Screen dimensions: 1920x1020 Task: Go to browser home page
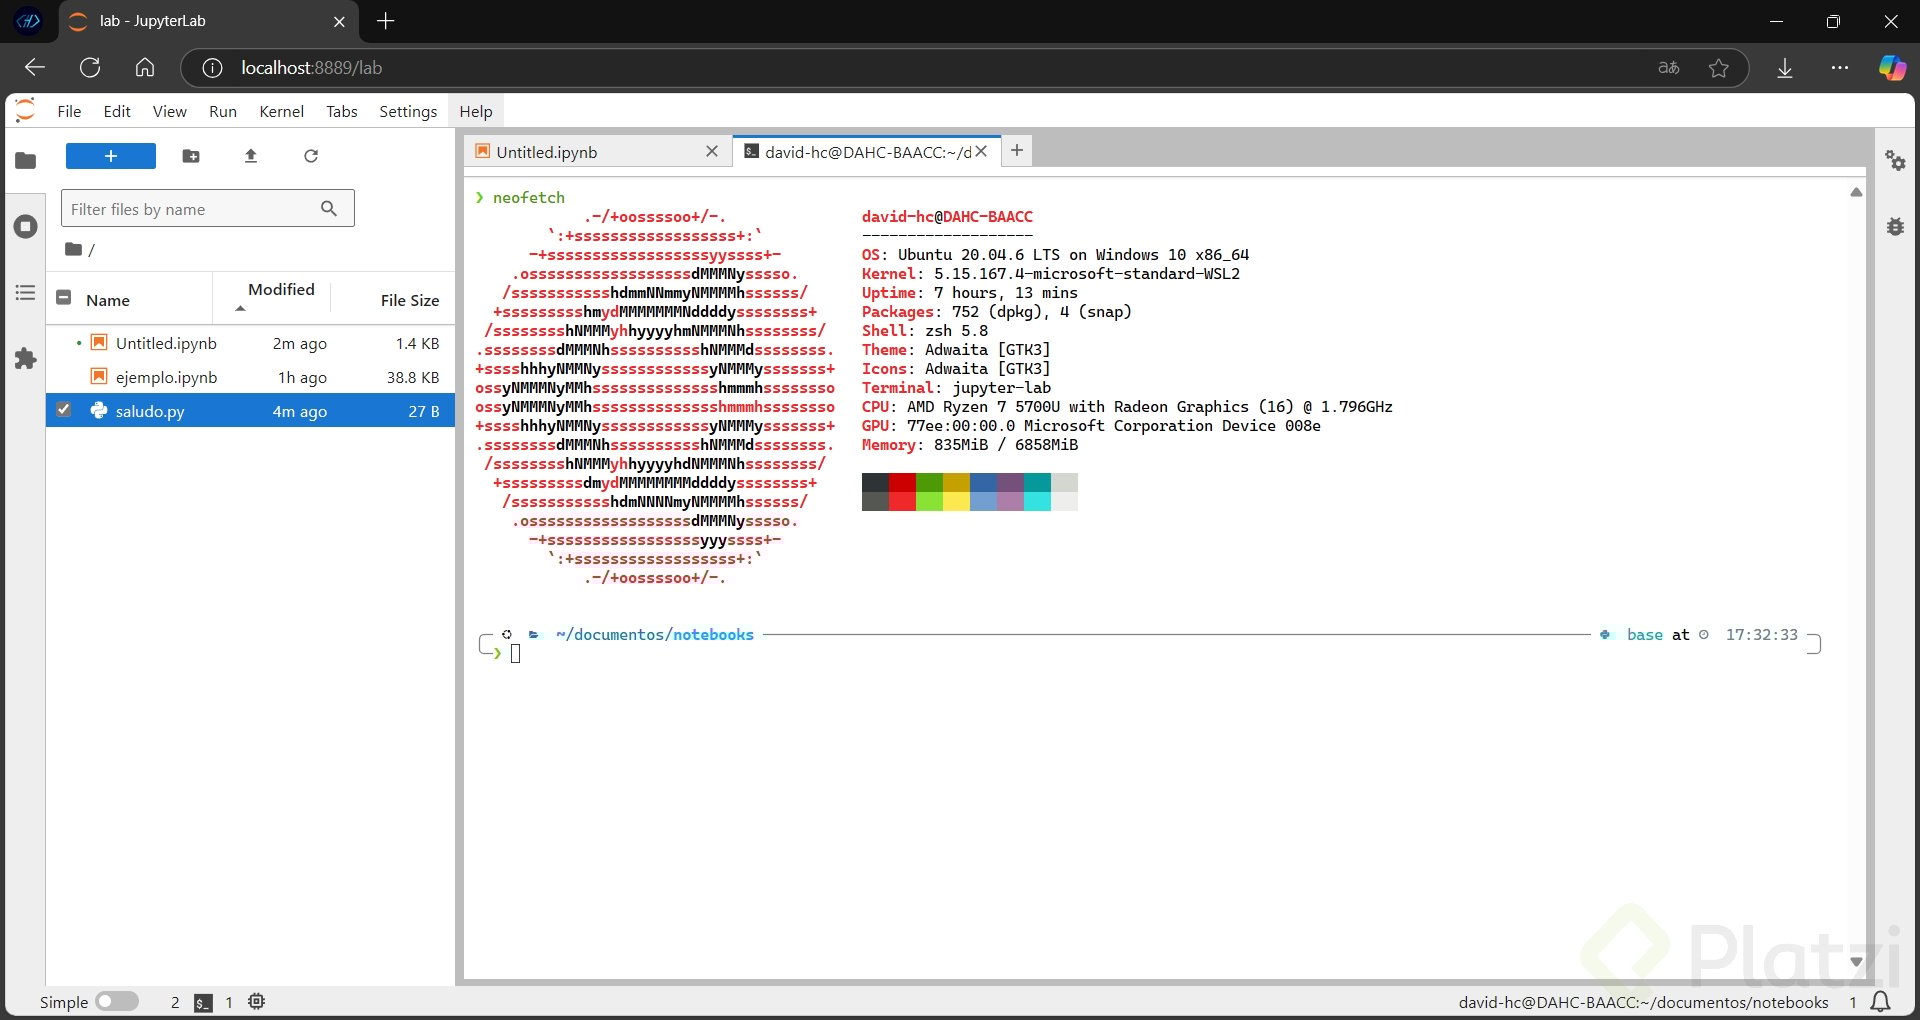145,68
